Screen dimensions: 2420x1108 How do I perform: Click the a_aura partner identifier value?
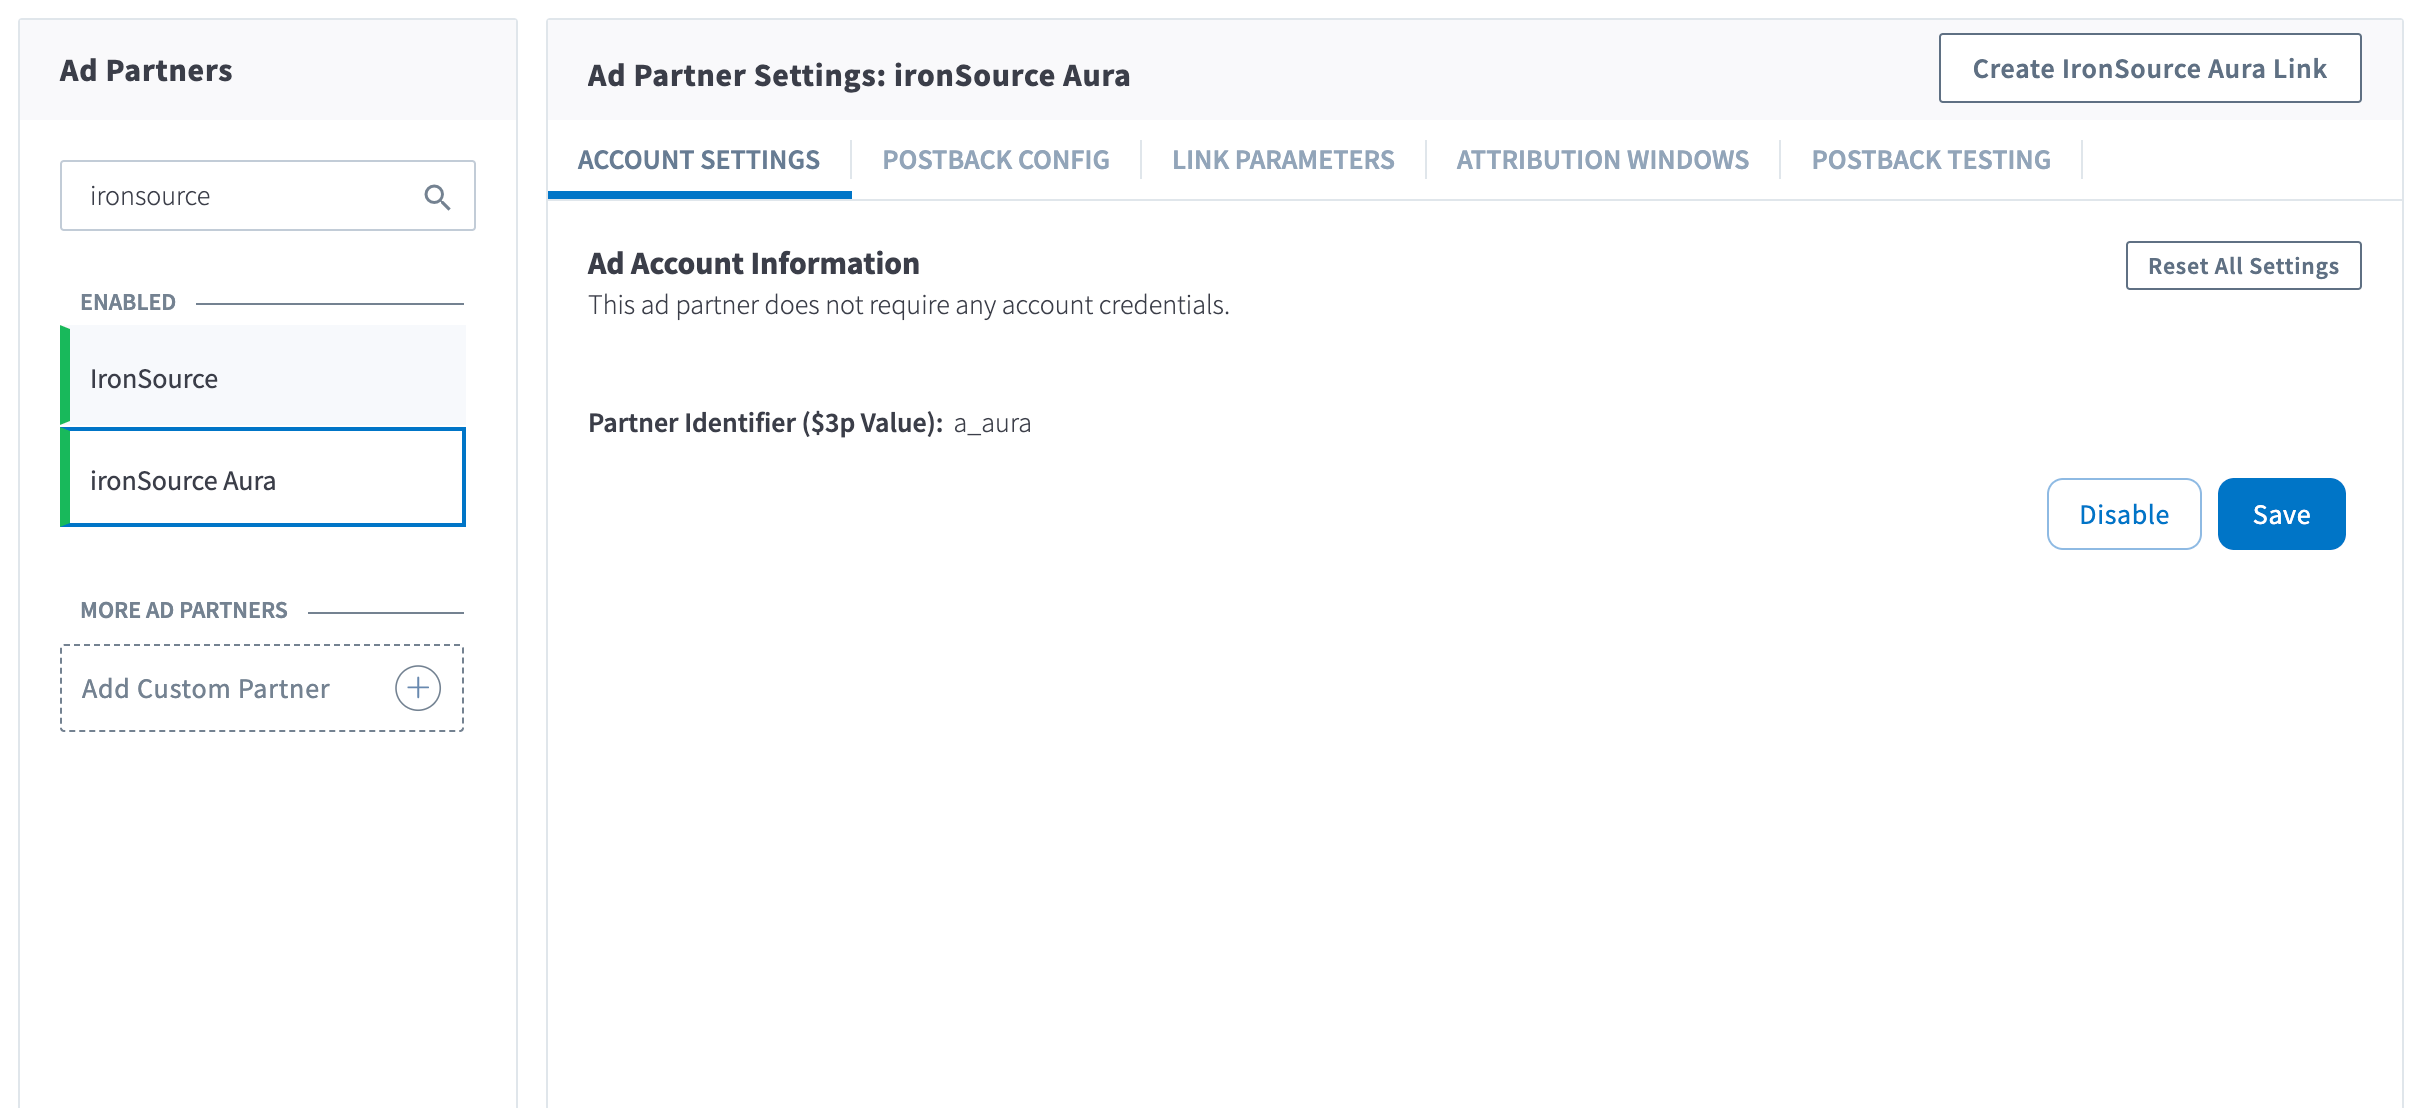coord(992,423)
